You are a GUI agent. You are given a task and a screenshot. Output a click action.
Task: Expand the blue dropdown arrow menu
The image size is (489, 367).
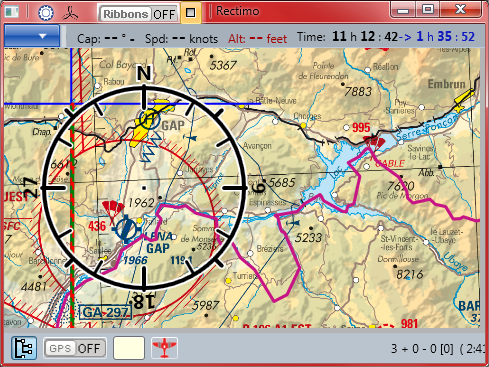pos(32,36)
